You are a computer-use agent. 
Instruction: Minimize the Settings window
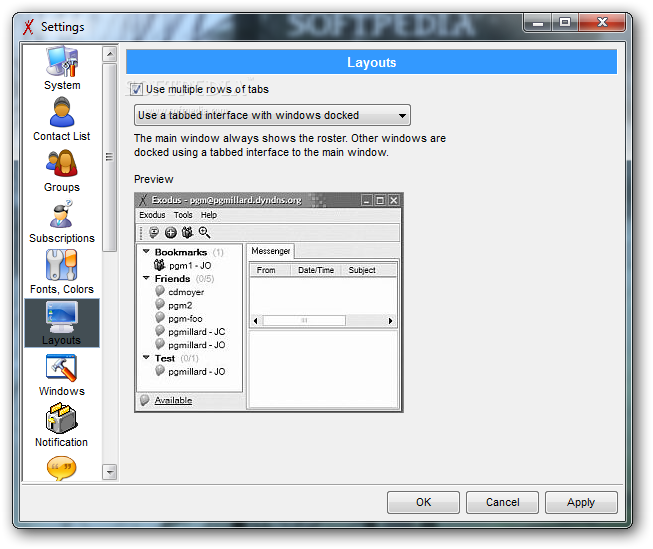[x=538, y=22]
